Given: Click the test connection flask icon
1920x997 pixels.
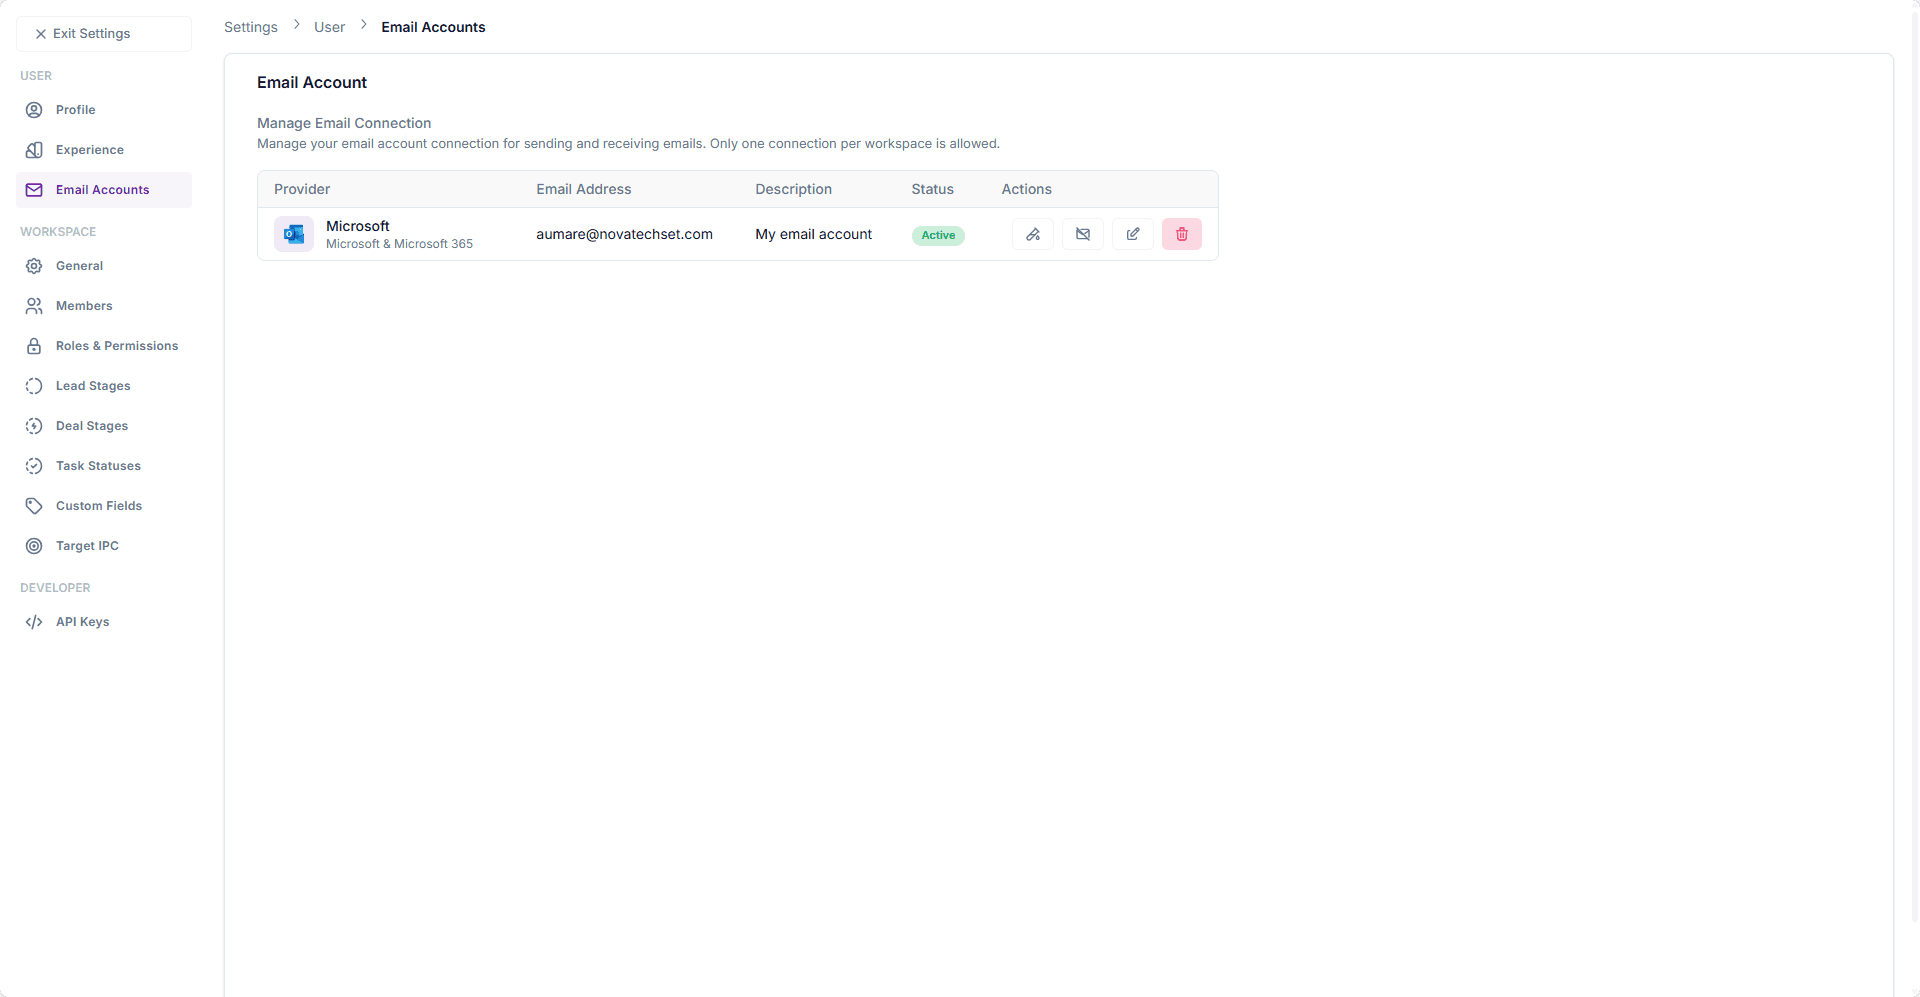Looking at the screenshot, I should (x=1033, y=234).
